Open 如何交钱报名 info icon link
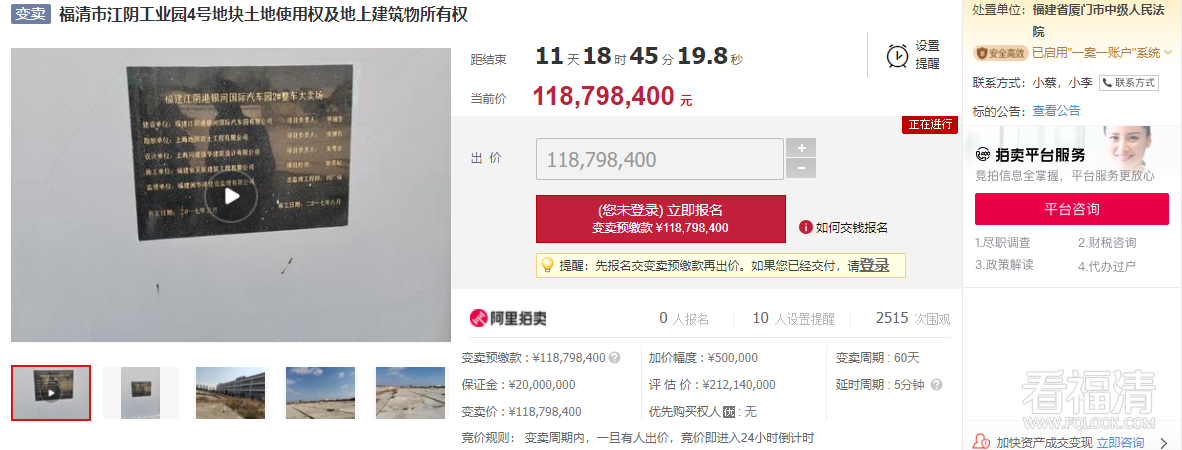1182x450 pixels. [843, 227]
